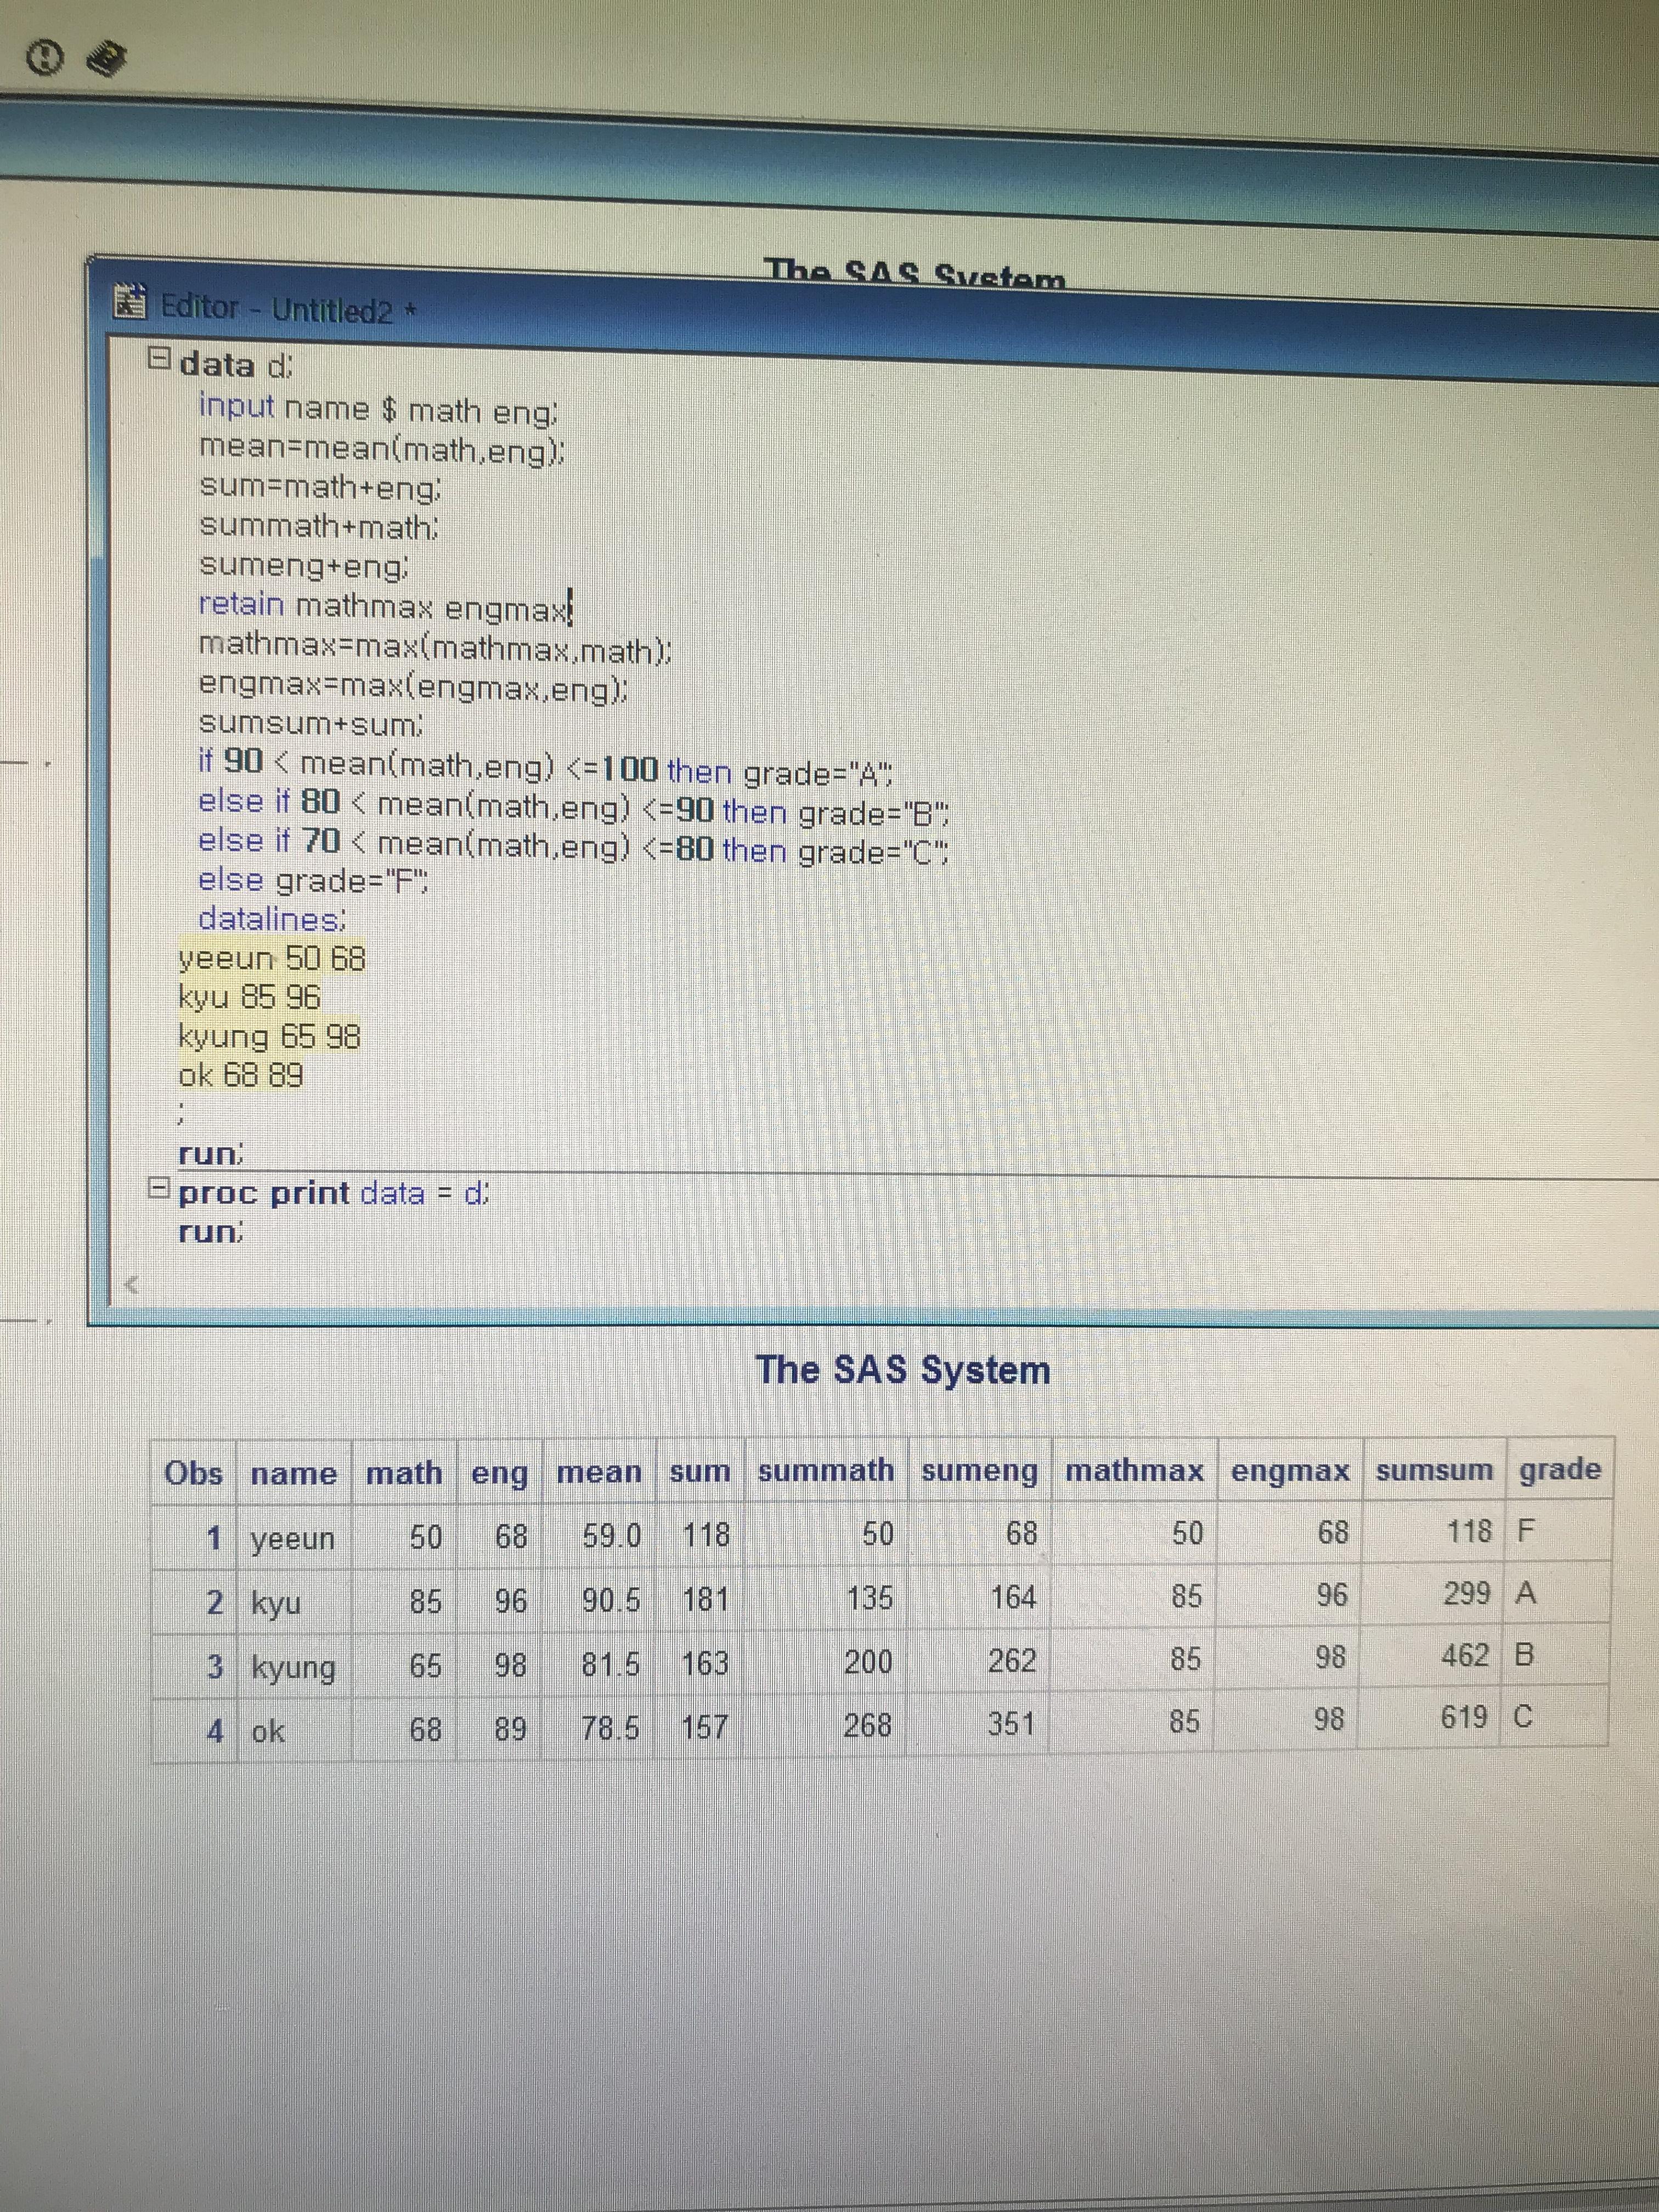
Task: Click the line assigning grade="A"
Action: (546, 768)
